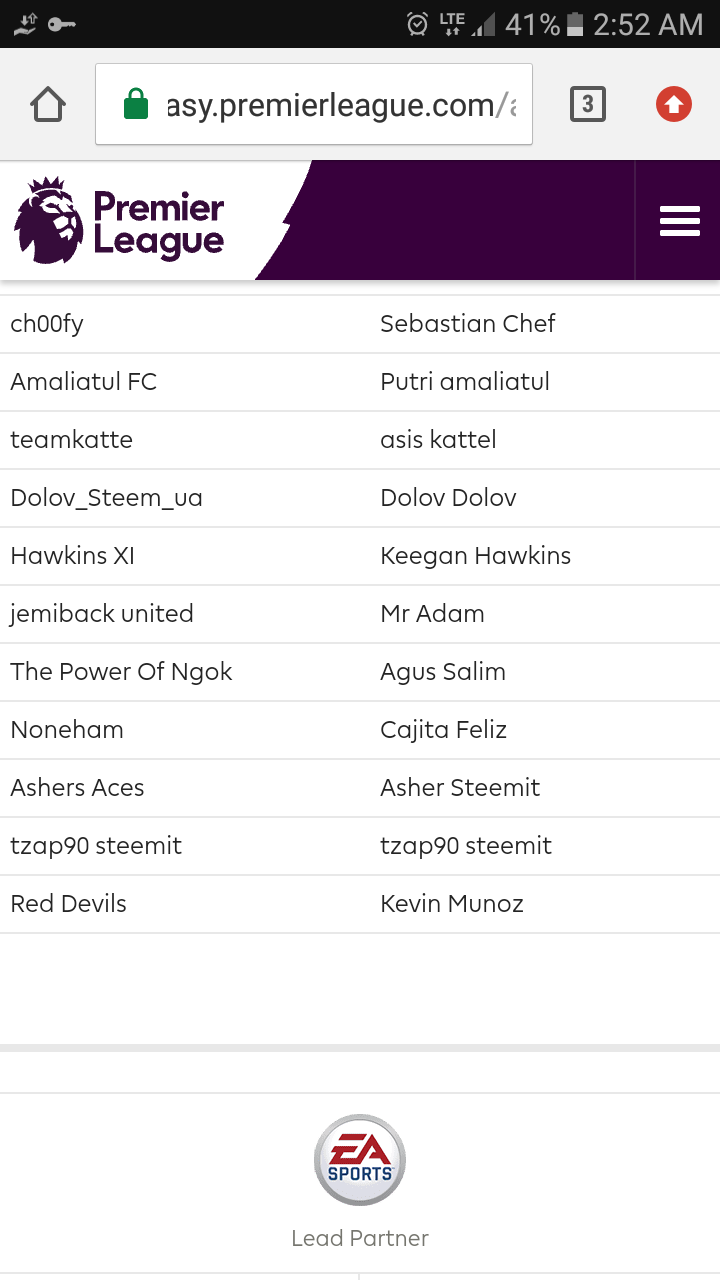Tap the red browser update arrow icon

point(674,104)
